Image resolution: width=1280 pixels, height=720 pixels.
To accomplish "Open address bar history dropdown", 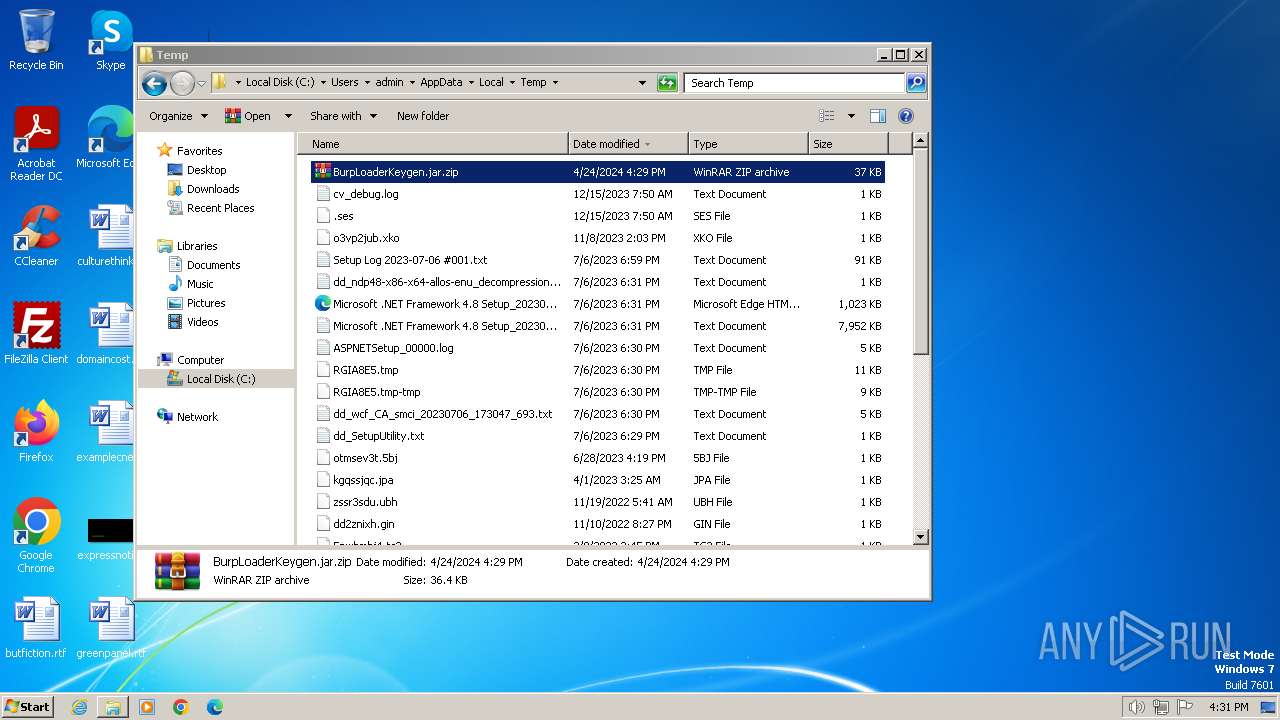I will click(642, 83).
